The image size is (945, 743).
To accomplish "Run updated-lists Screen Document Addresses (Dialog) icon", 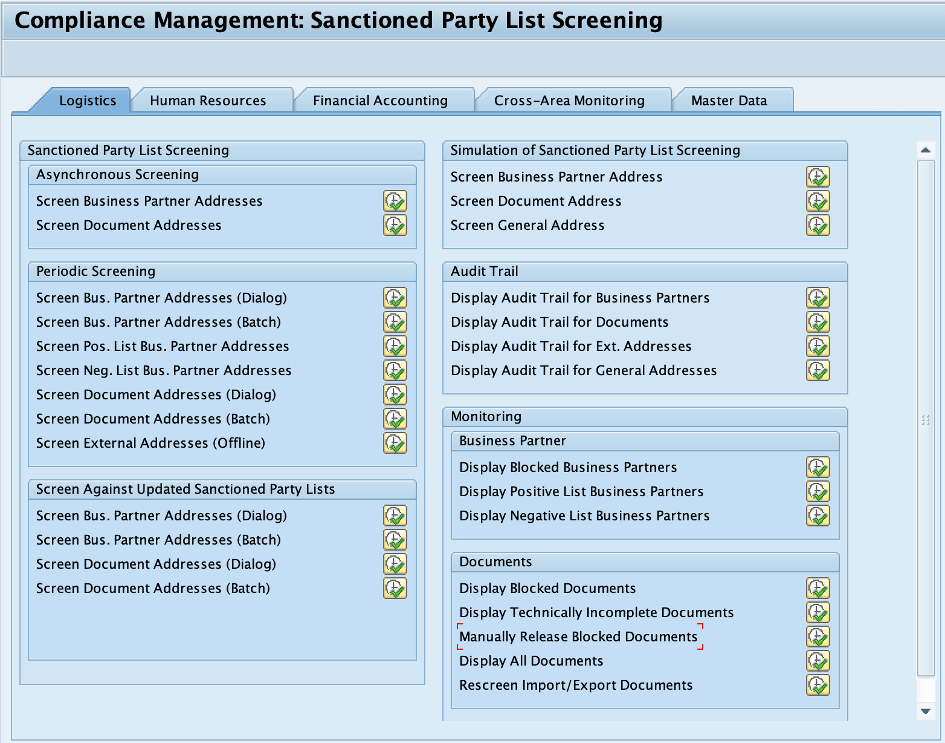I will [395, 563].
